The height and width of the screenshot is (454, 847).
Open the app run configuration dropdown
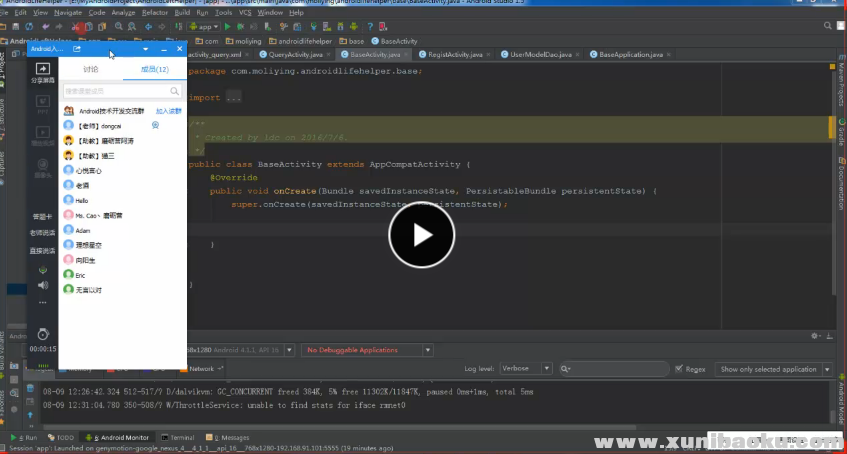pos(205,27)
